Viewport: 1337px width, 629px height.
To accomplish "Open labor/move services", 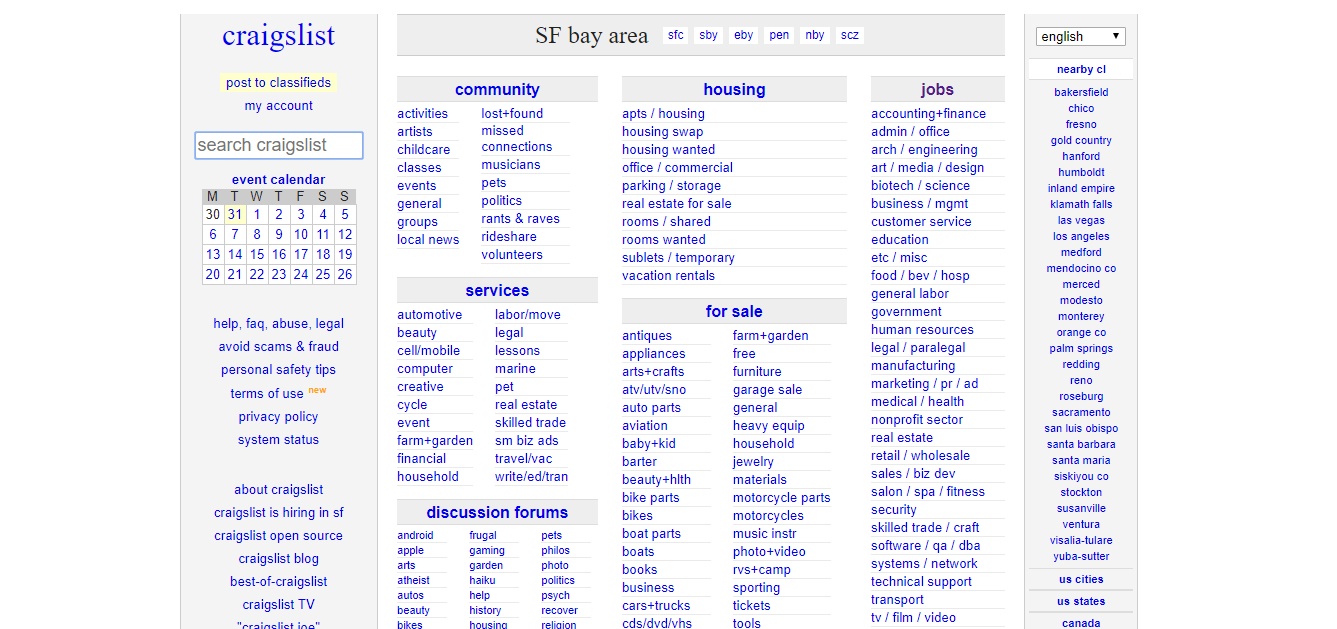I will [528, 315].
